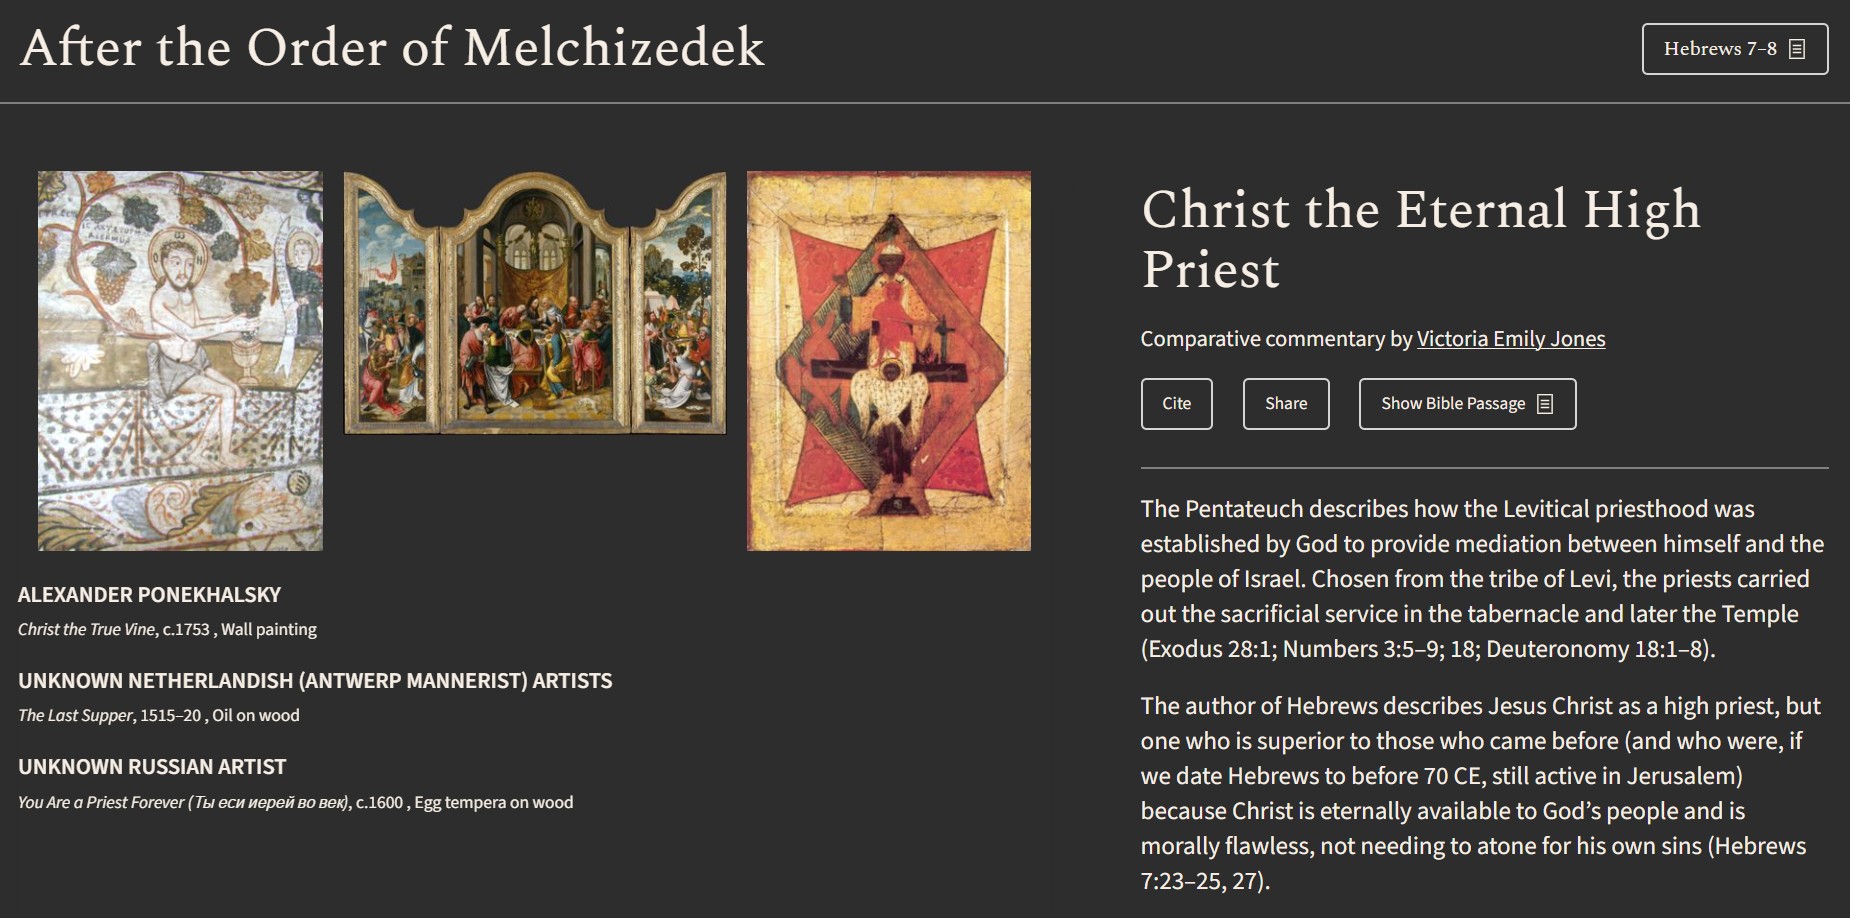Click the Christ the True Vine caption title
1850x918 pixels.
87,630
